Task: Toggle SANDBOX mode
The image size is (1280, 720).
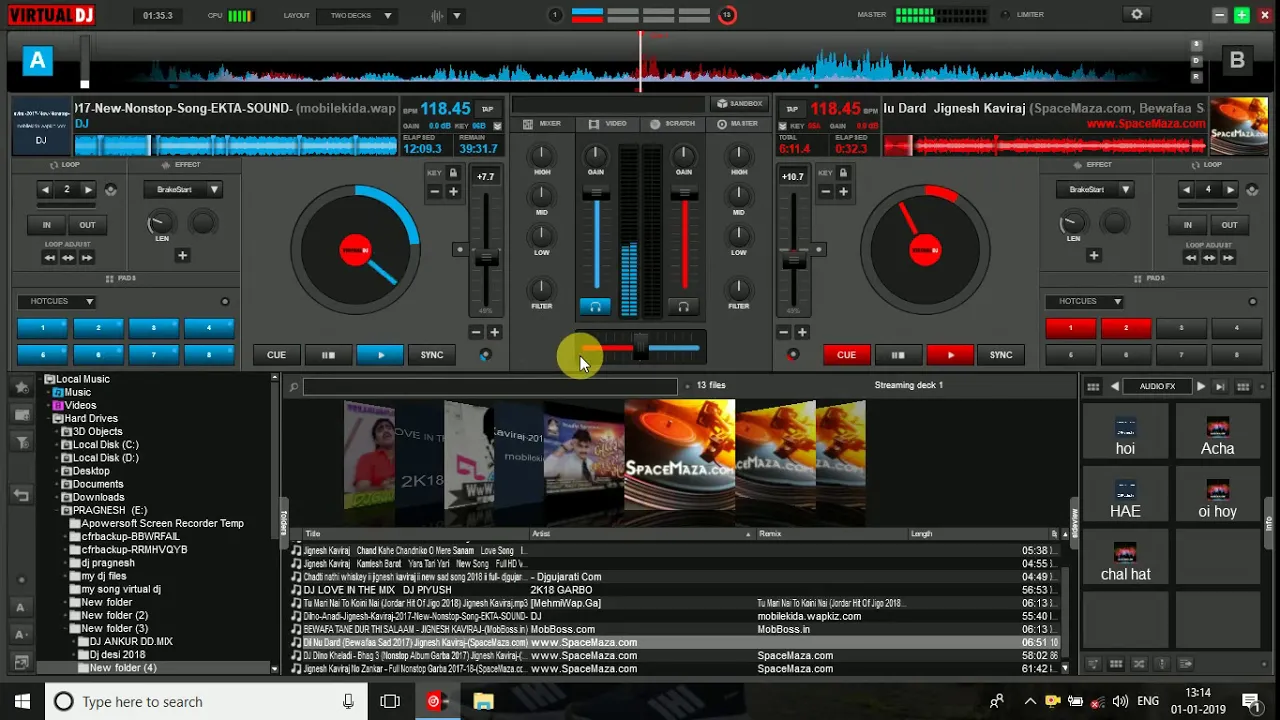Action: tap(740, 104)
